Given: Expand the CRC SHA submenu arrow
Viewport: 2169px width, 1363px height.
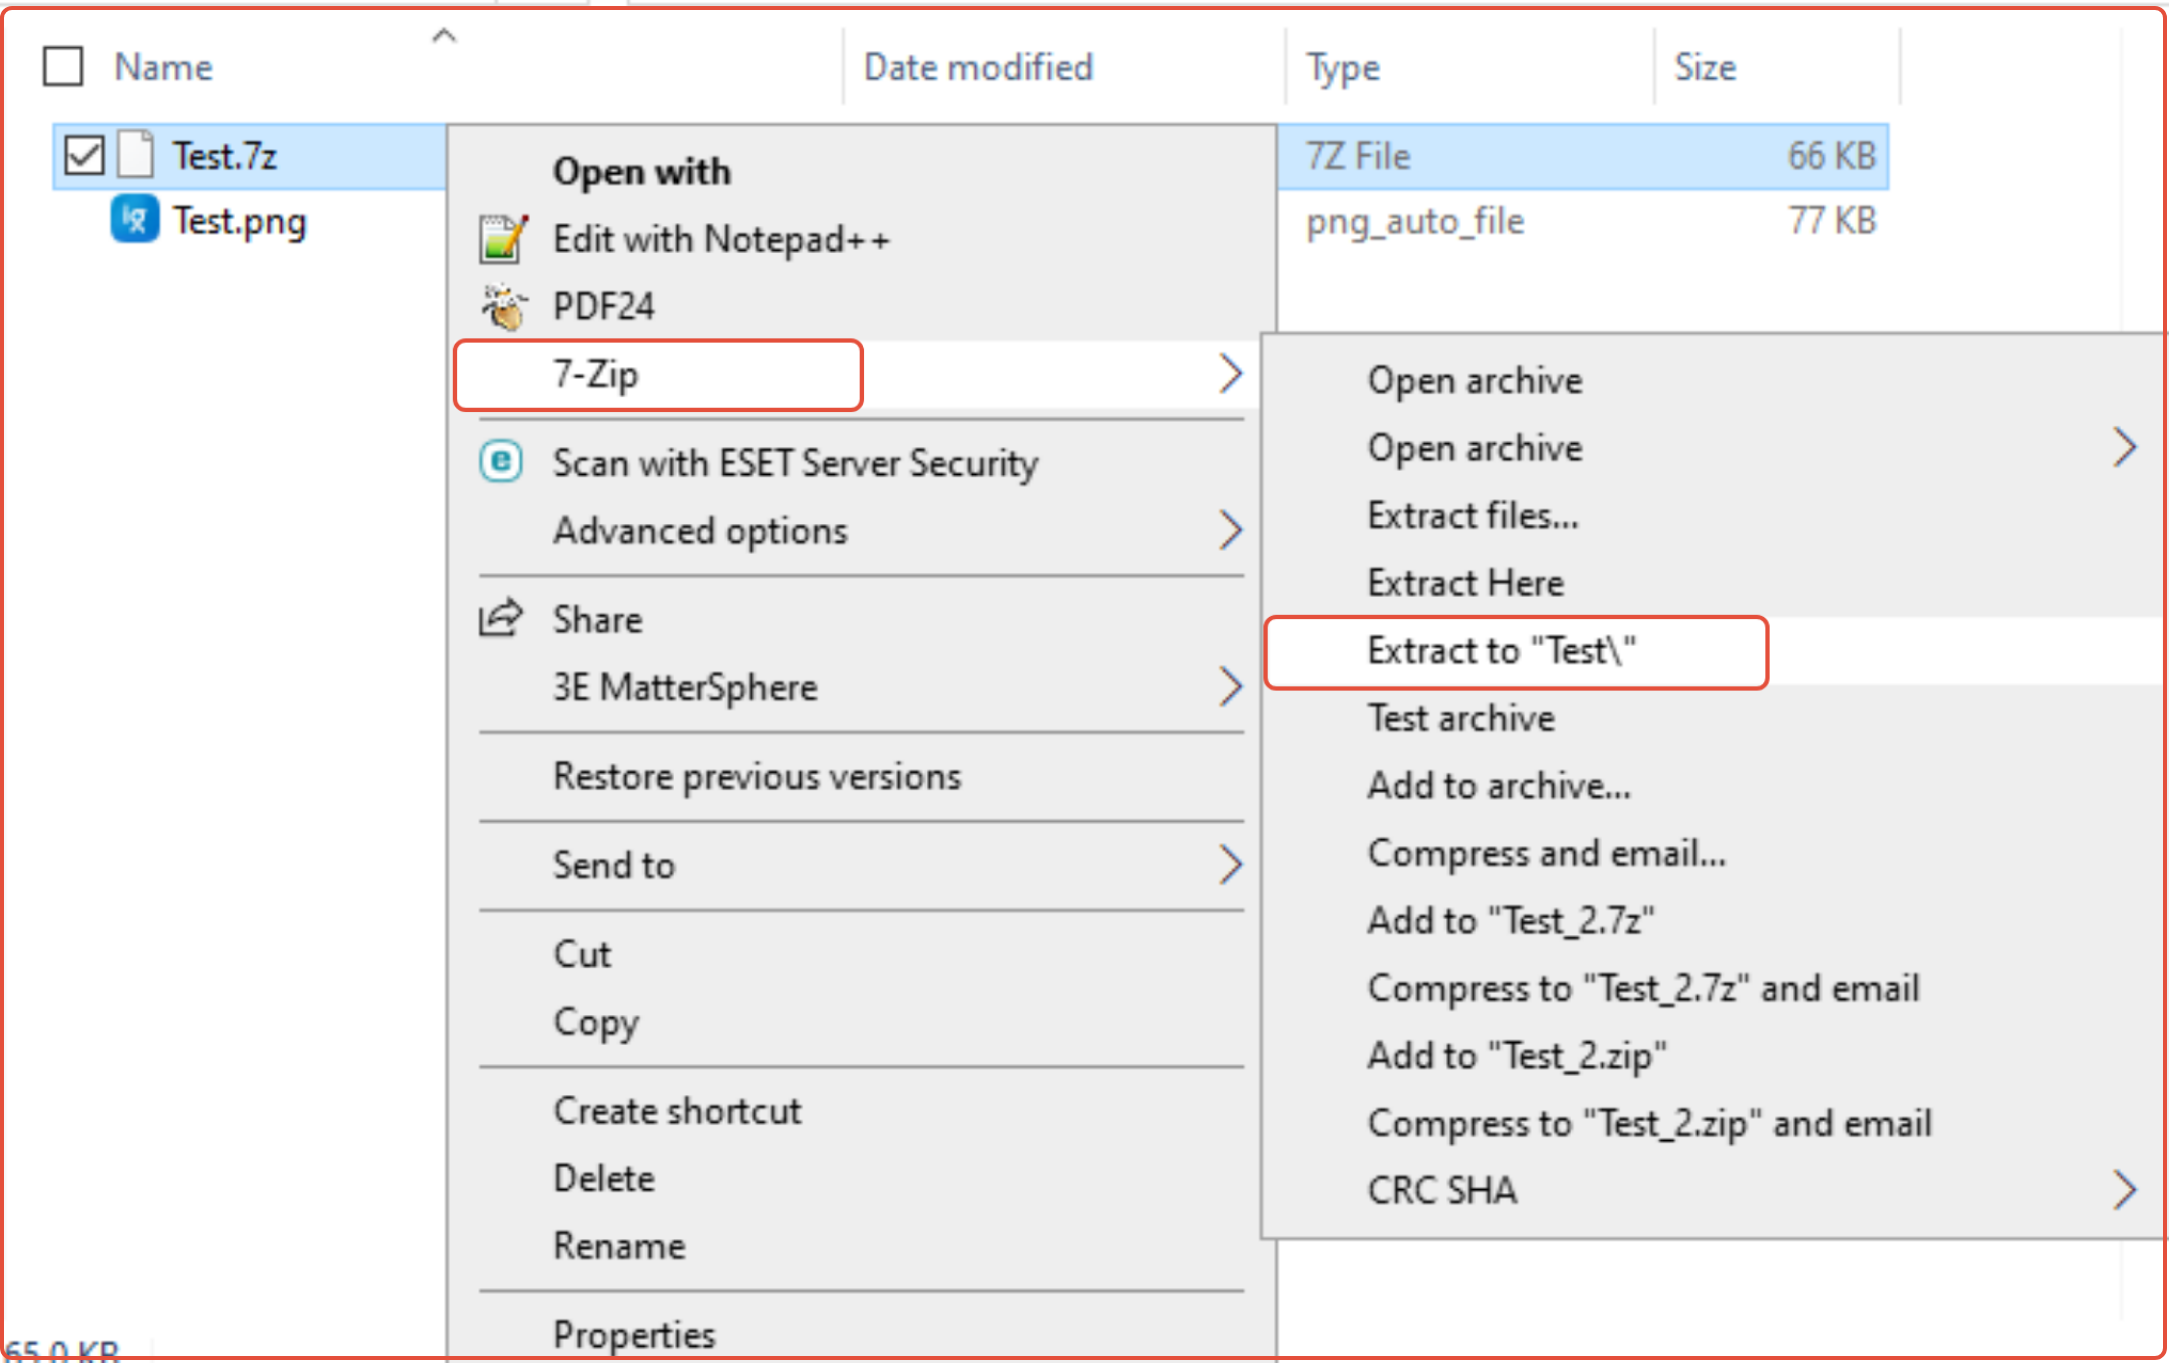Looking at the screenshot, I should point(2124,1190).
